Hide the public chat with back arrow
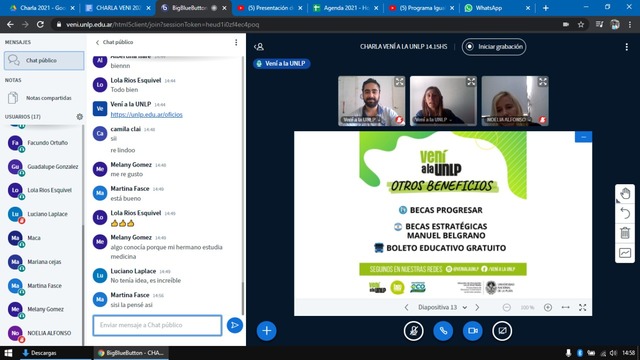The height and width of the screenshot is (360, 640). click(114, 42)
